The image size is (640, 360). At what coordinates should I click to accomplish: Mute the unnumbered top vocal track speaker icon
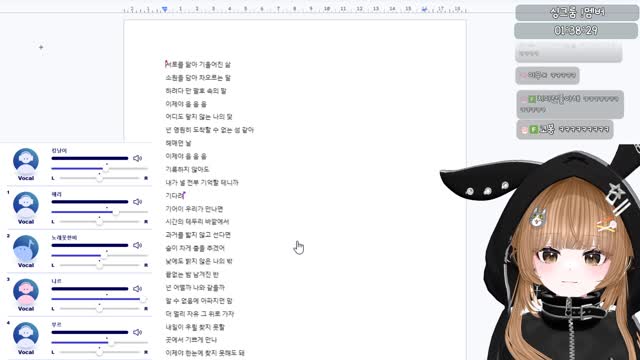pyautogui.click(x=138, y=158)
